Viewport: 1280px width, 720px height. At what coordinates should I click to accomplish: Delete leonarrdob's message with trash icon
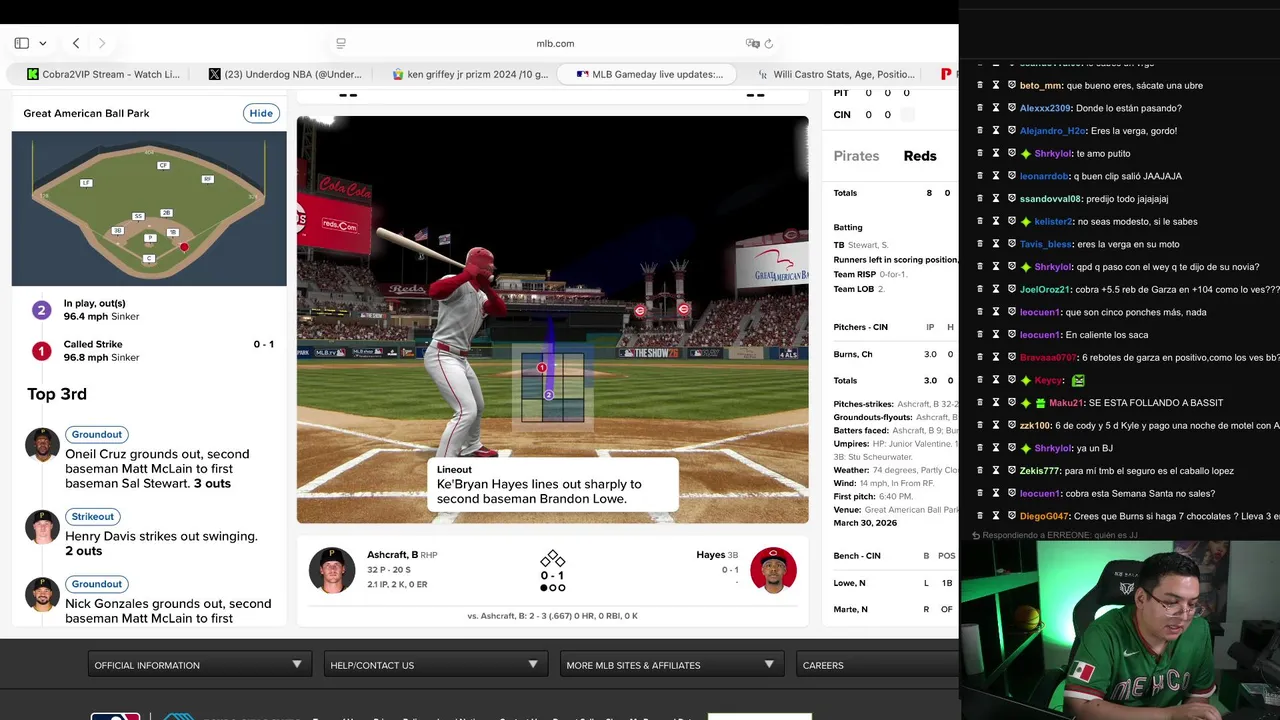coord(980,176)
